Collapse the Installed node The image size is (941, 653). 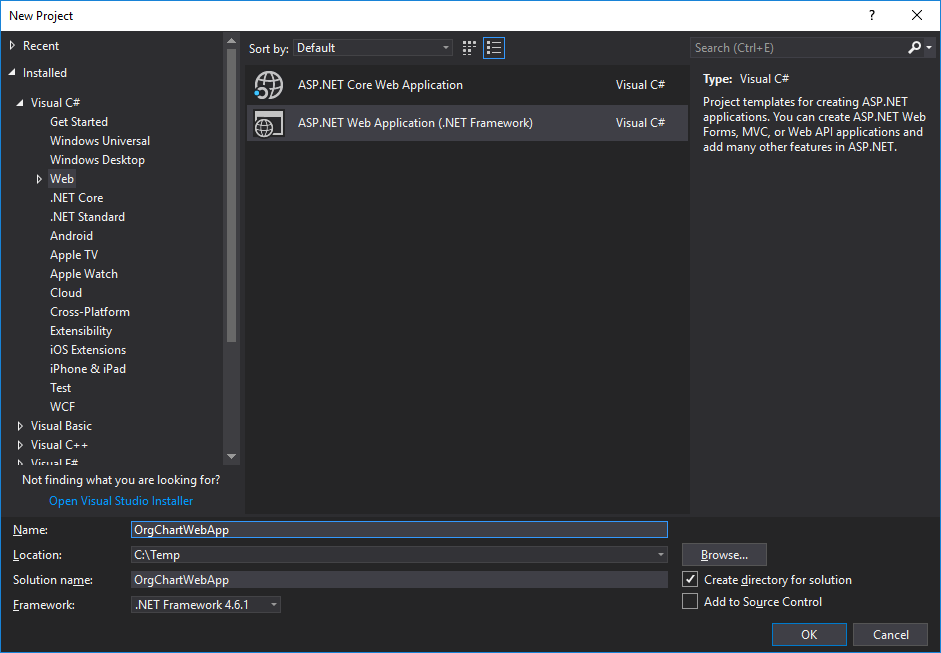(x=12, y=73)
